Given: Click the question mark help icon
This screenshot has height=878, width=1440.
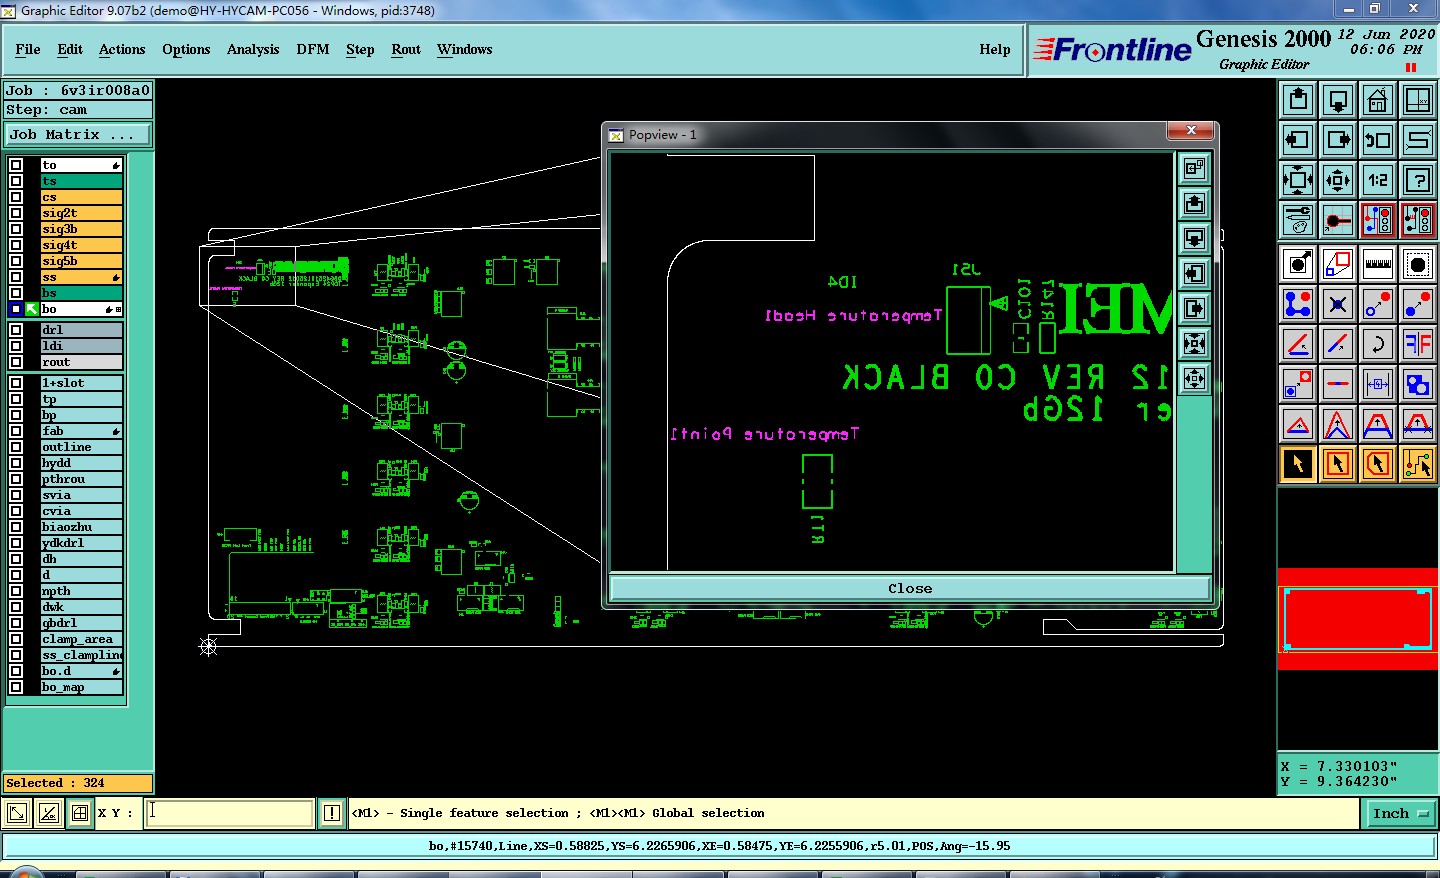Looking at the screenshot, I should pyautogui.click(x=1418, y=179).
